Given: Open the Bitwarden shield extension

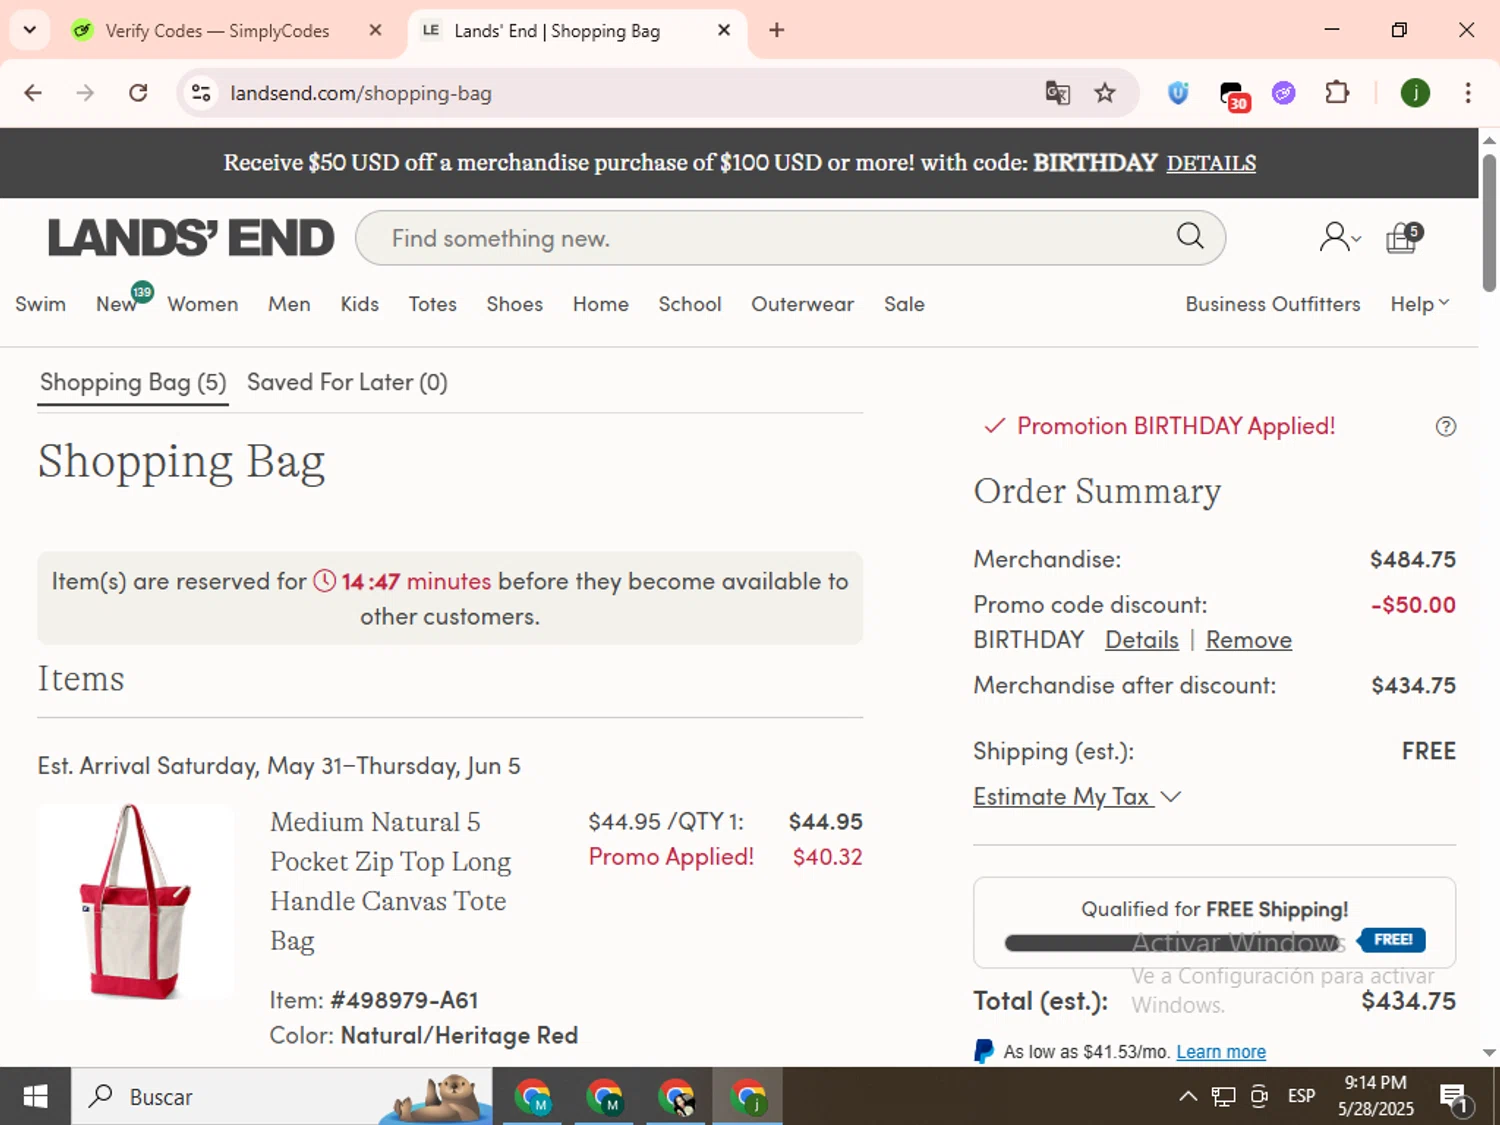Looking at the screenshot, I should (1178, 93).
